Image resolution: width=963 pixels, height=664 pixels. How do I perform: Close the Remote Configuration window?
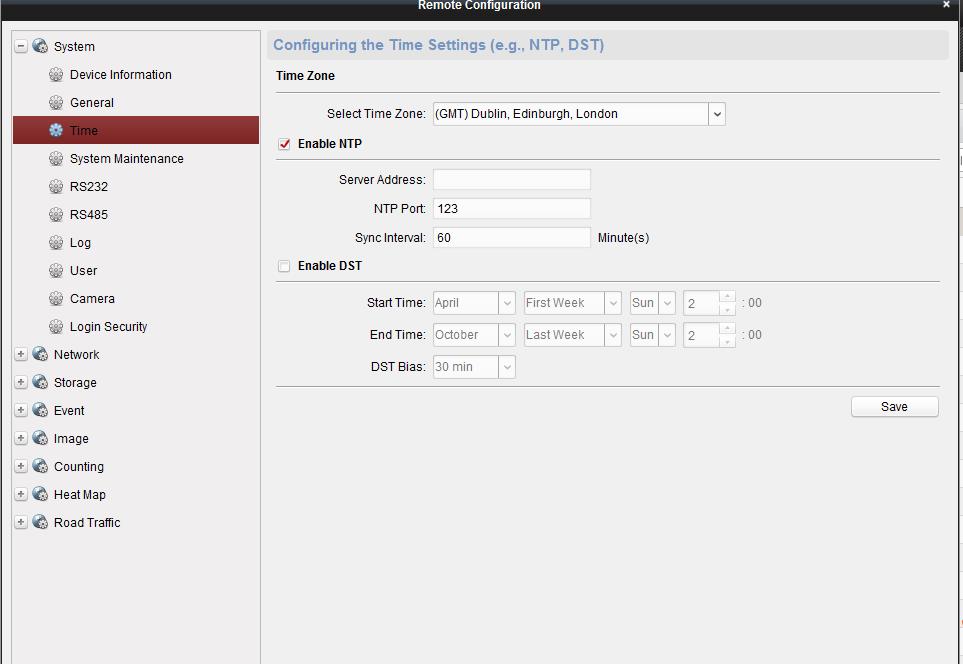click(x=946, y=5)
